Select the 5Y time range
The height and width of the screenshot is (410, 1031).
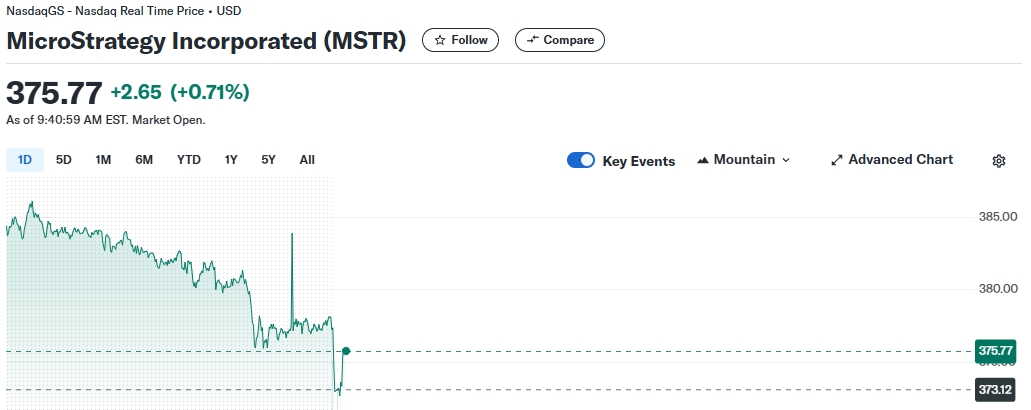pos(268,159)
